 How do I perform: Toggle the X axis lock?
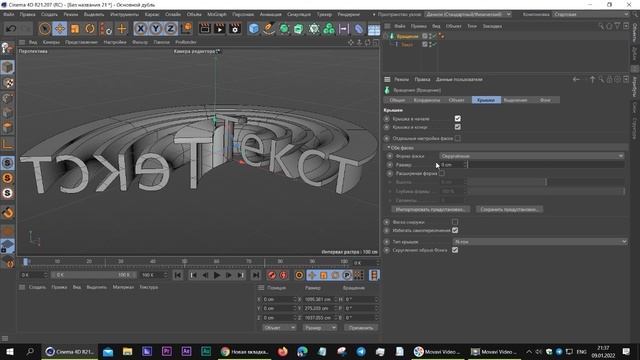[140, 29]
